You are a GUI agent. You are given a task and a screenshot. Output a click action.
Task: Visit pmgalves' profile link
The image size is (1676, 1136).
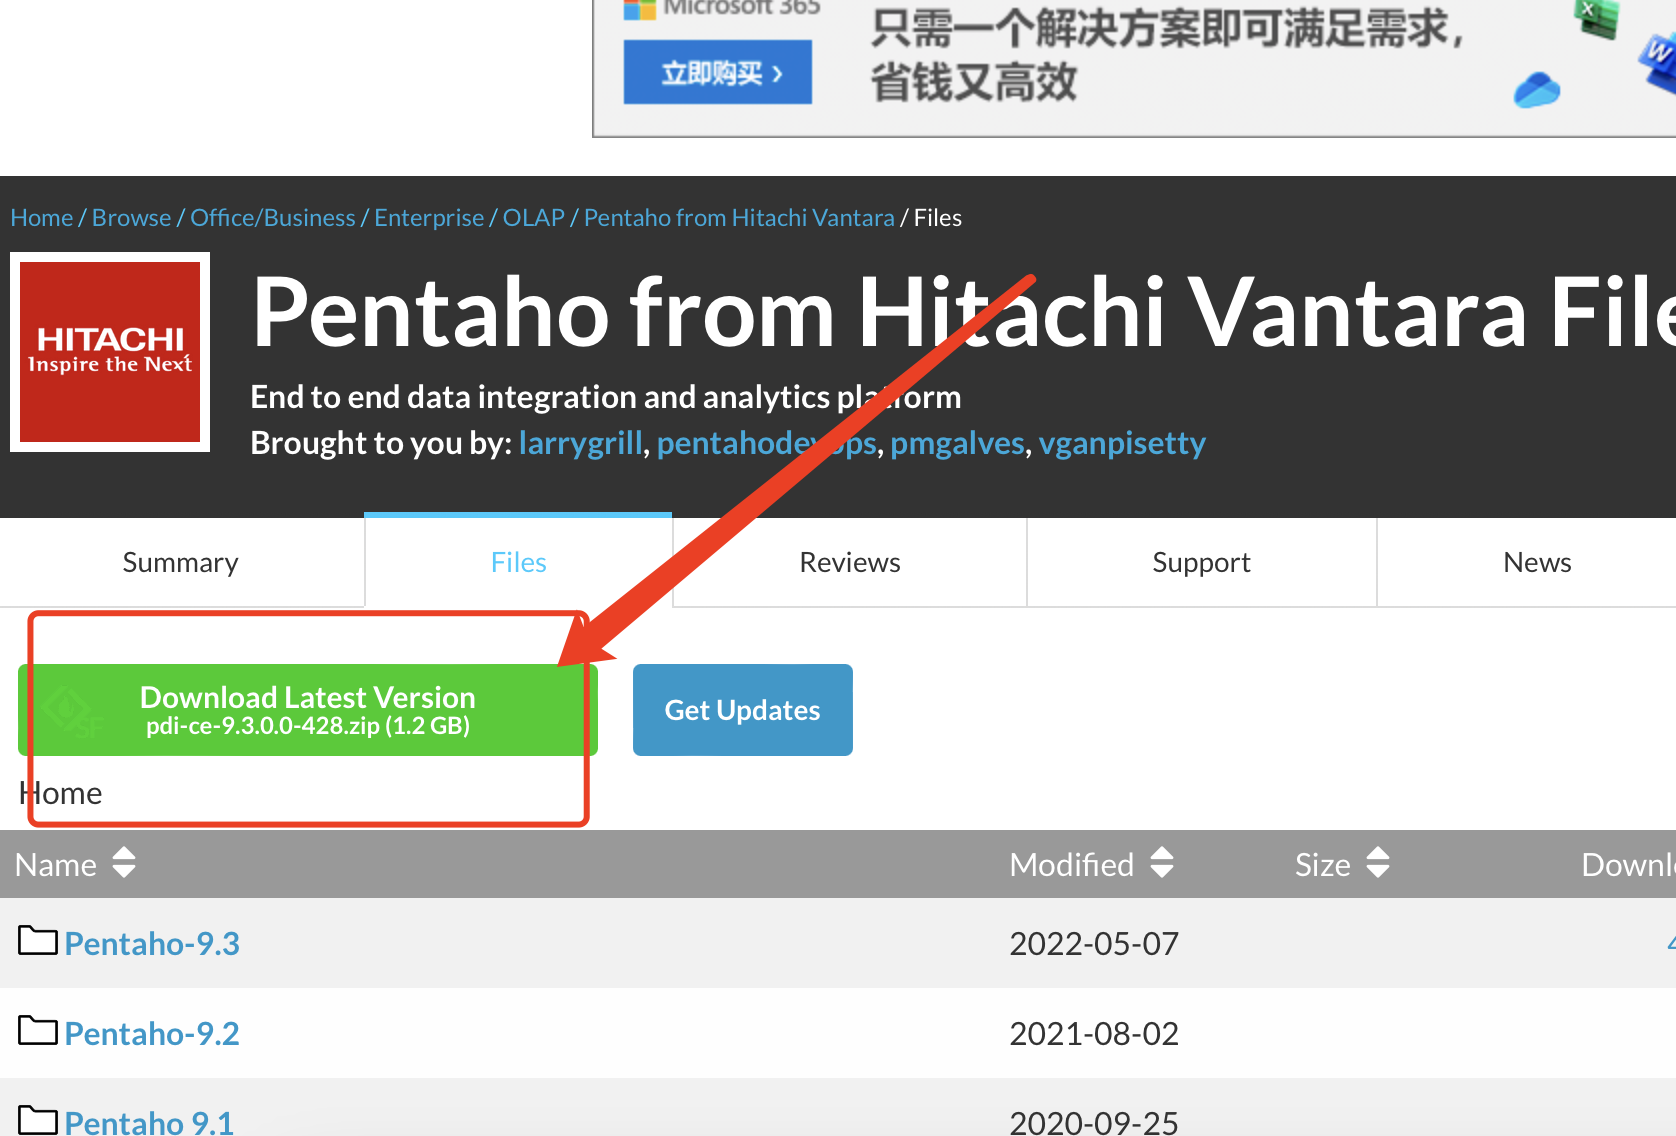click(x=958, y=443)
